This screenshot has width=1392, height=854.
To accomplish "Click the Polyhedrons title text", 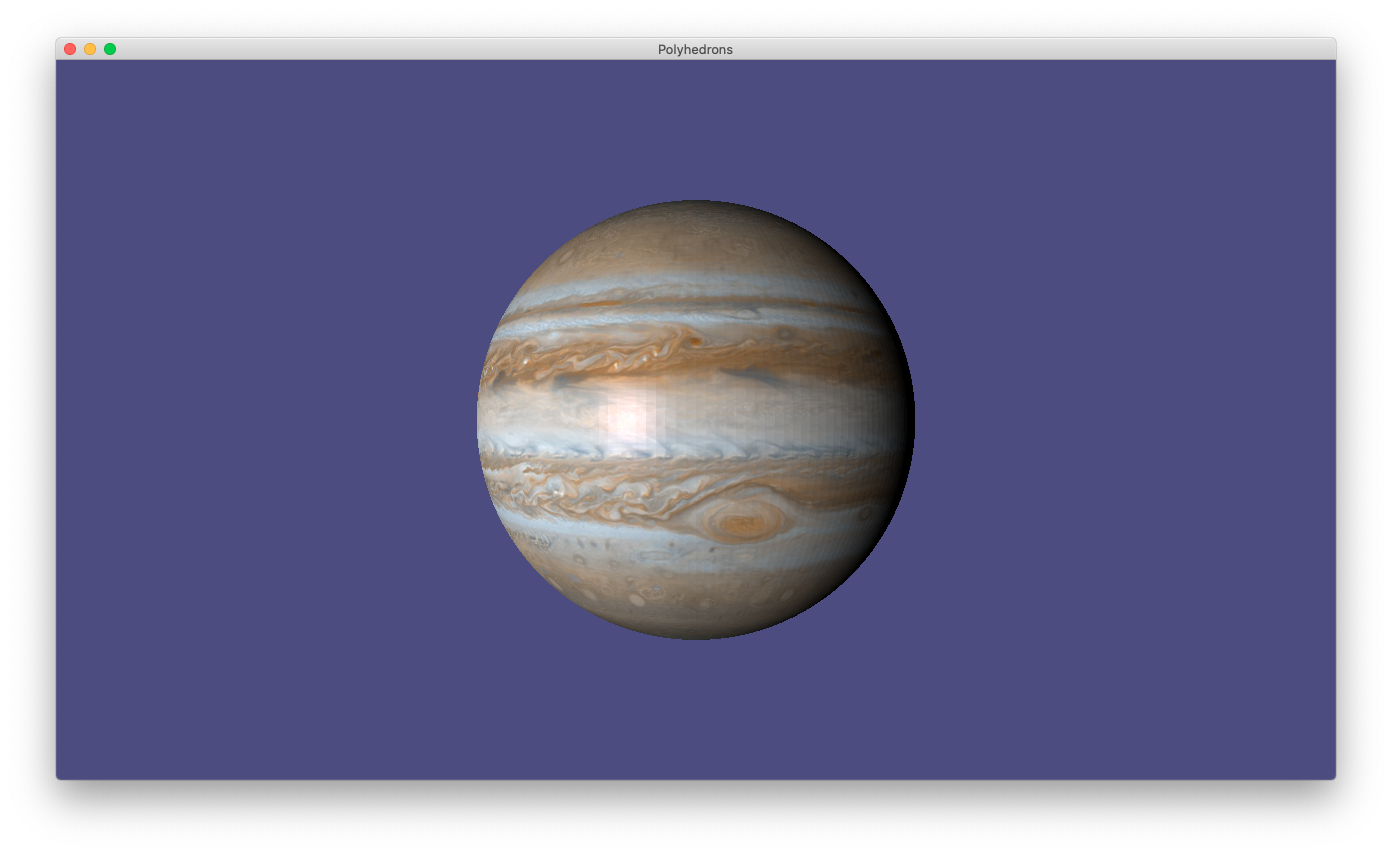I will click(x=695, y=49).
